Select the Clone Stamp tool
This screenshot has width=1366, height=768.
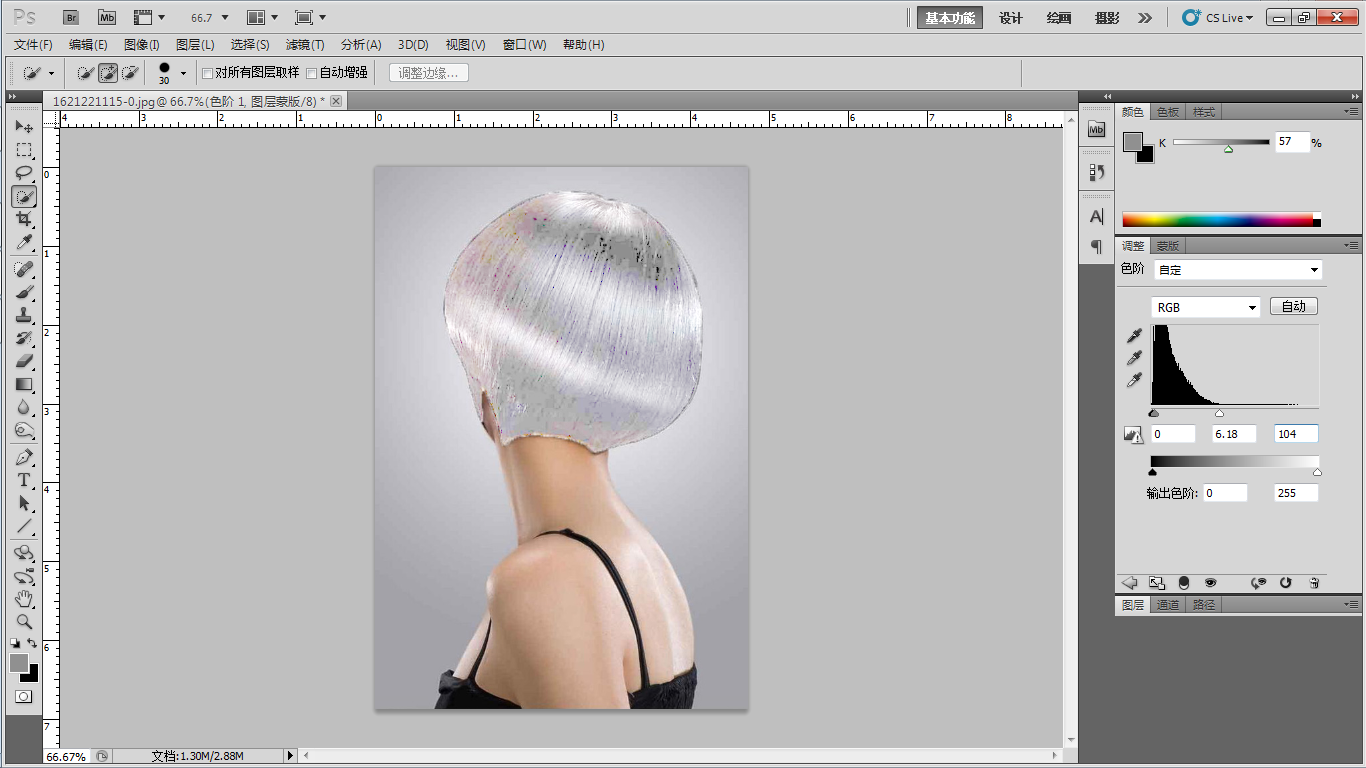tap(24, 315)
